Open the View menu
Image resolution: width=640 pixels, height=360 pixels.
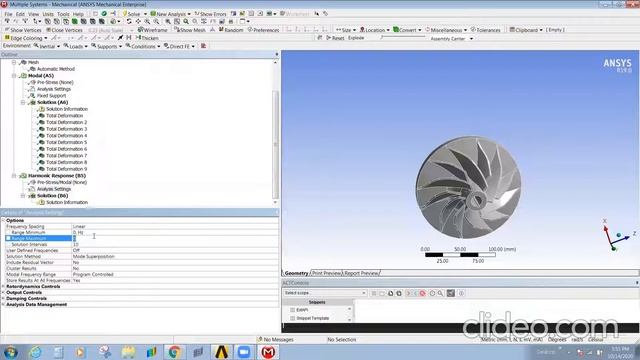tap(33, 14)
